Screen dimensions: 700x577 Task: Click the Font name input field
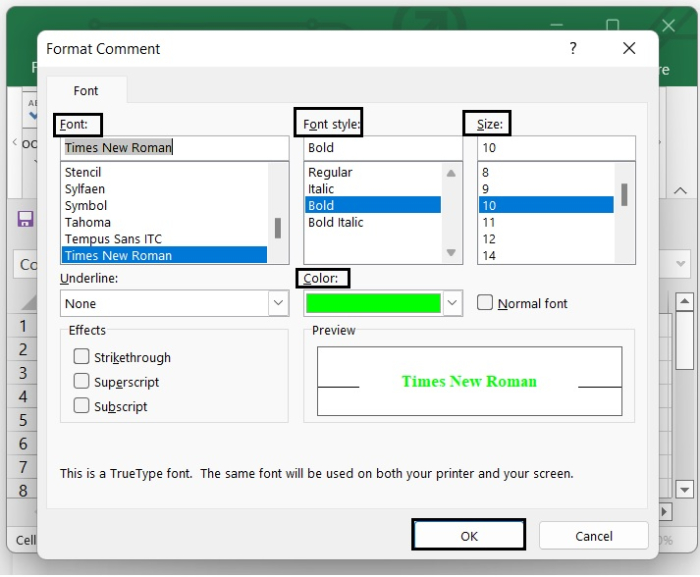pos(175,148)
